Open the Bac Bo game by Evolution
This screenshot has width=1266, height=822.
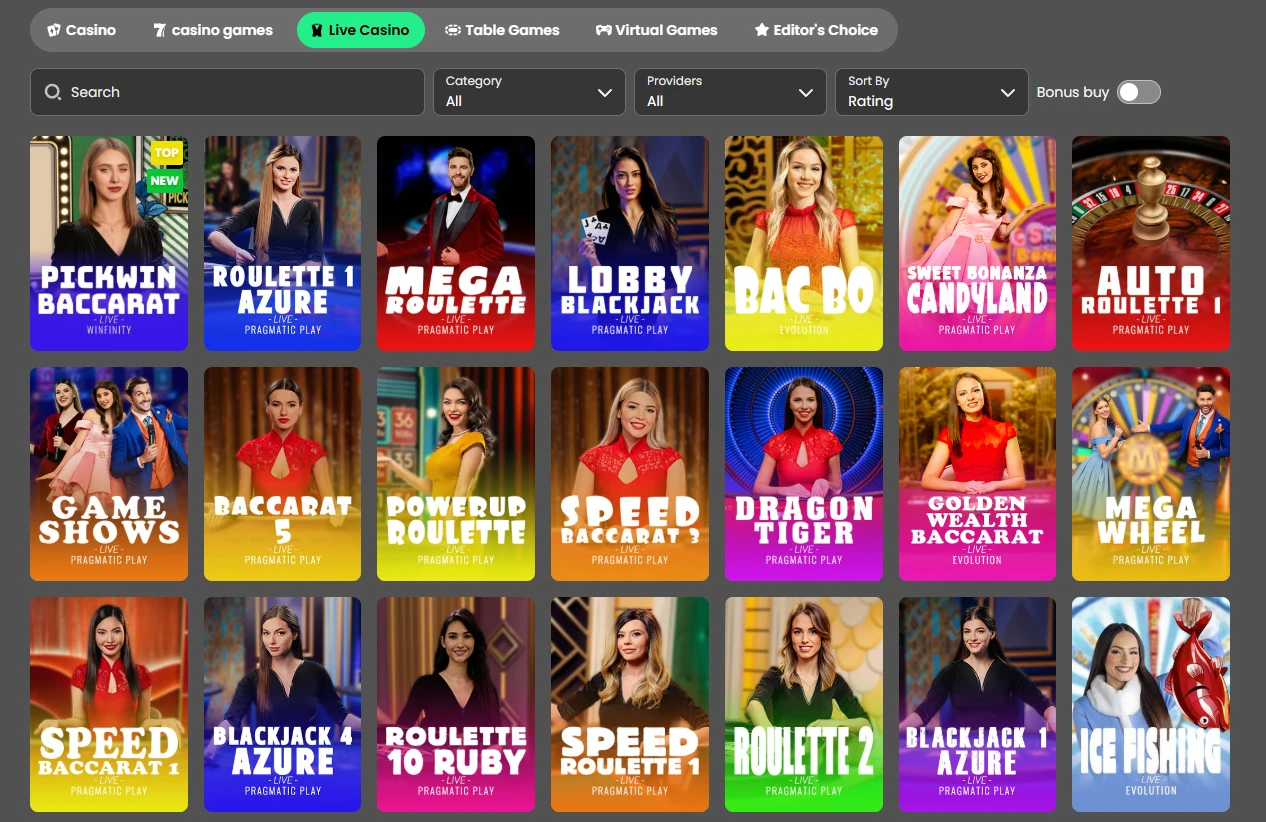[804, 244]
